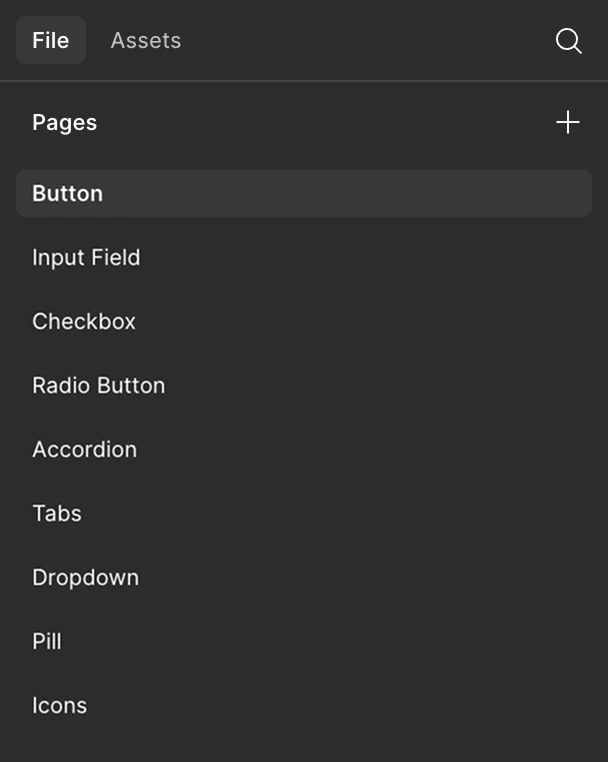
Task: Select the File tab
Action: 51,41
